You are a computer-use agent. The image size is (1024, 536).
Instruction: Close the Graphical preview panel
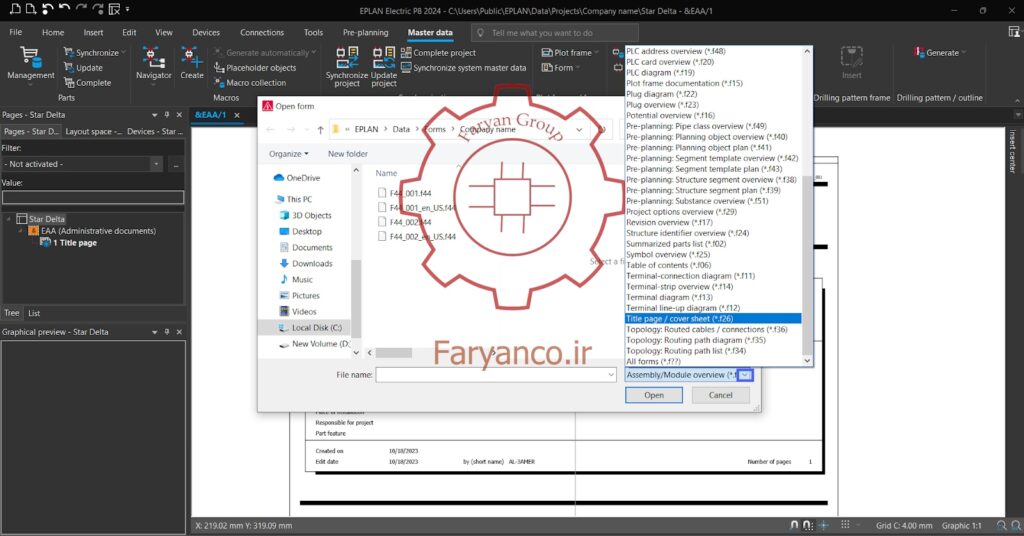(x=179, y=332)
